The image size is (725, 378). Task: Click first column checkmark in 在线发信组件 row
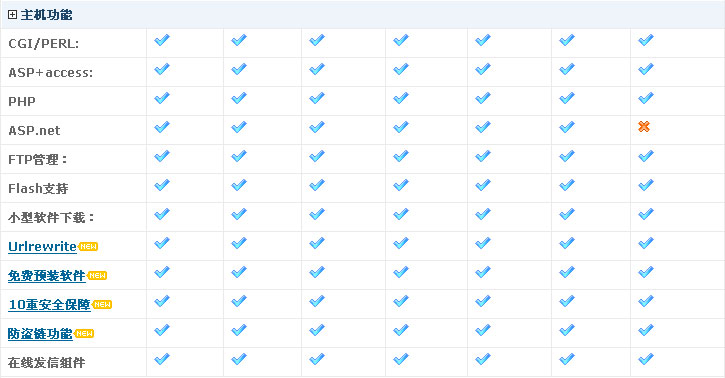162,359
